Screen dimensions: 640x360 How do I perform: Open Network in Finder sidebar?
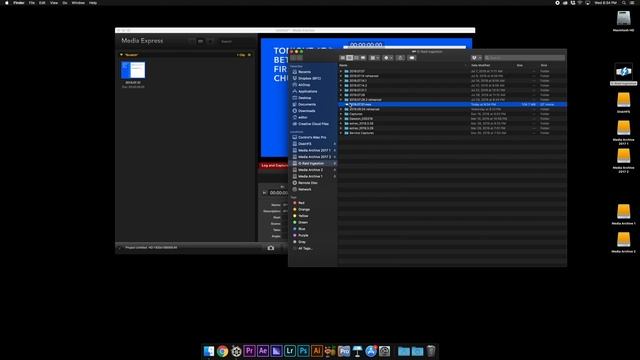pos(304,190)
